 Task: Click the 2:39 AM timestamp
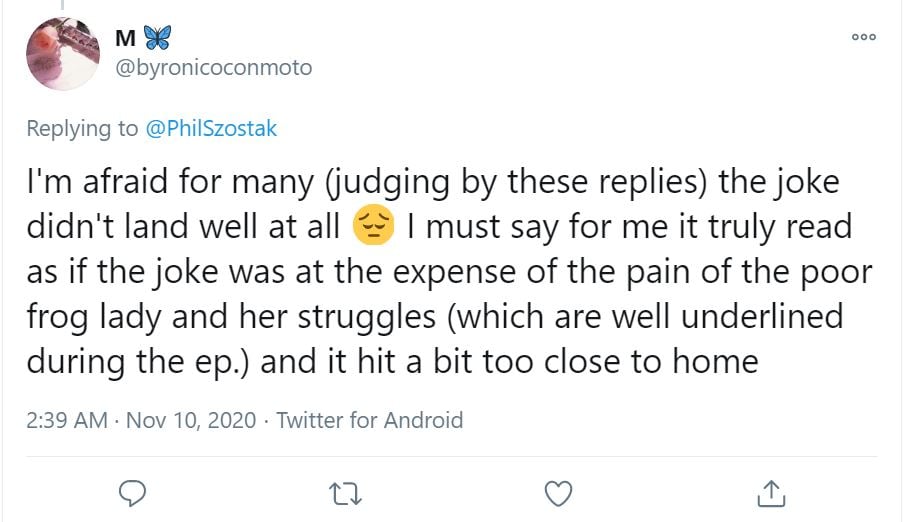(67, 420)
